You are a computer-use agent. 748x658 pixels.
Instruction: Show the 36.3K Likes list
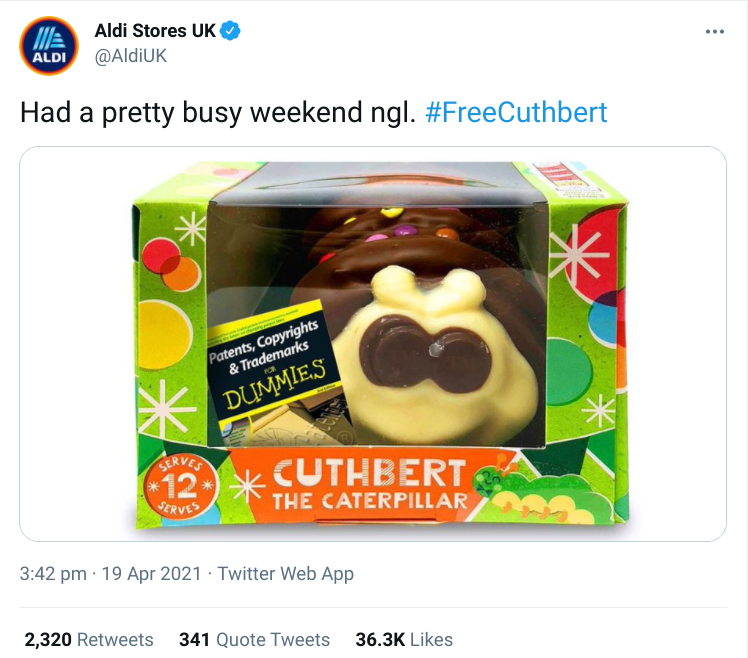[404, 639]
